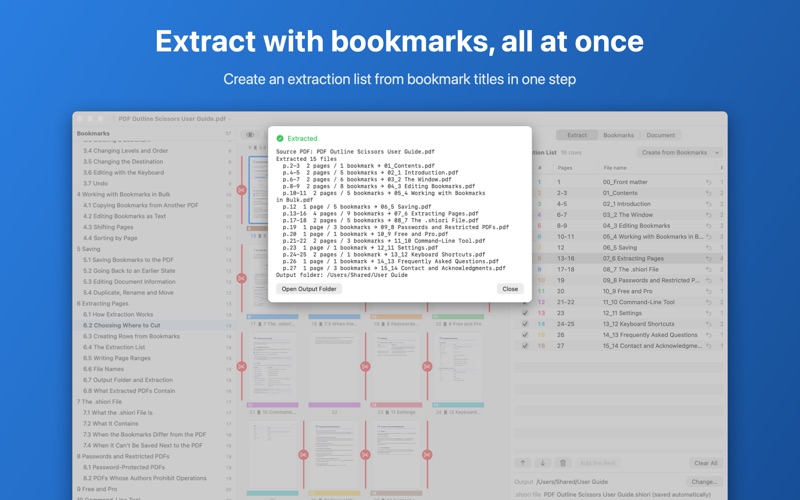Image resolution: width=800 pixels, height=500 pixels.
Task: Select page 23 thumbnail labeled 11 Settings
Action: pyautogui.click(x=396, y=366)
